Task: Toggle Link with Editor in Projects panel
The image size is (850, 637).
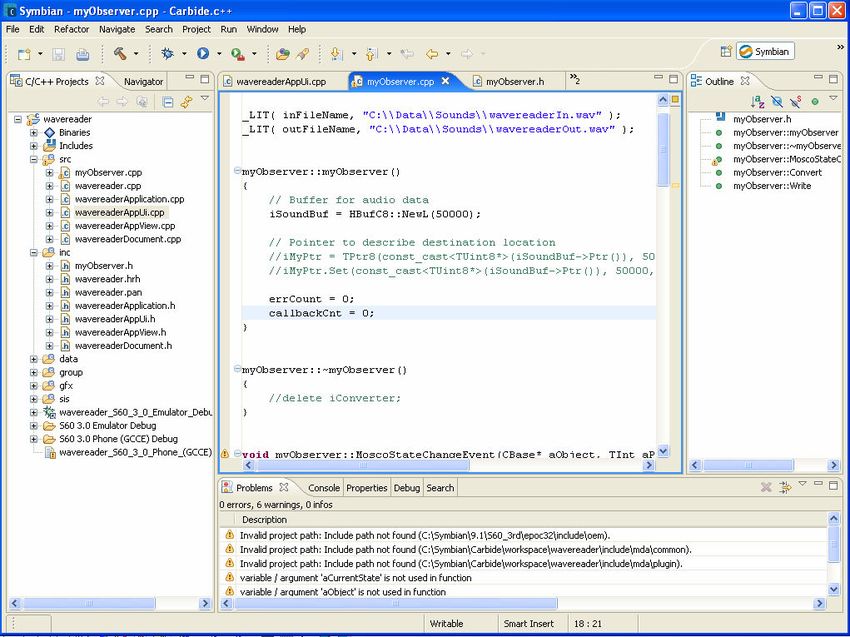Action: tap(186, 101)
